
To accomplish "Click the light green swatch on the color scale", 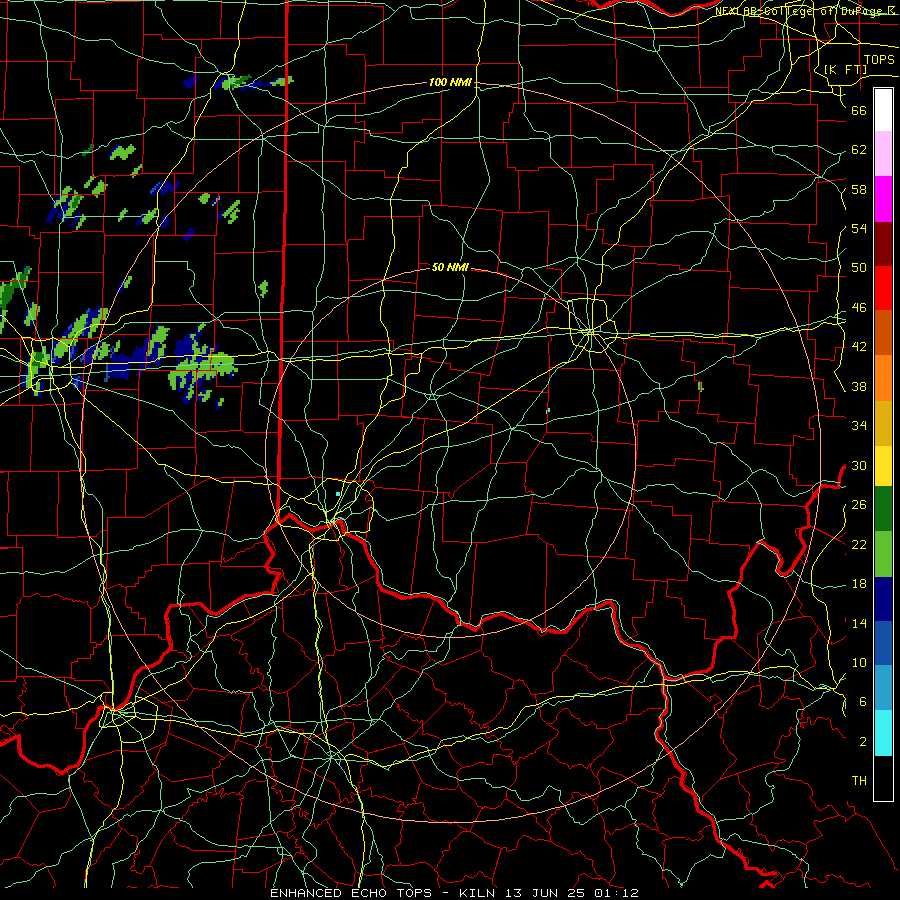I will tap(883, 554).
